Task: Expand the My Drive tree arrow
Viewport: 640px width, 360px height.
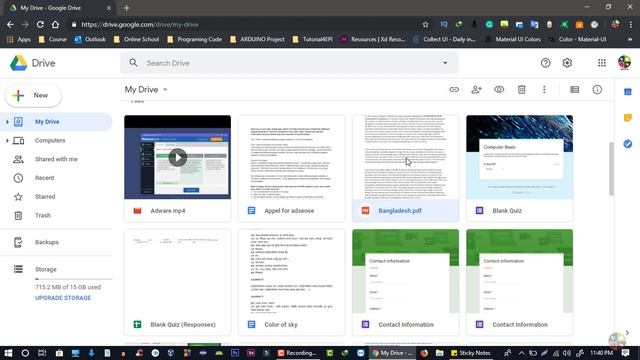Action: (7, 122)
